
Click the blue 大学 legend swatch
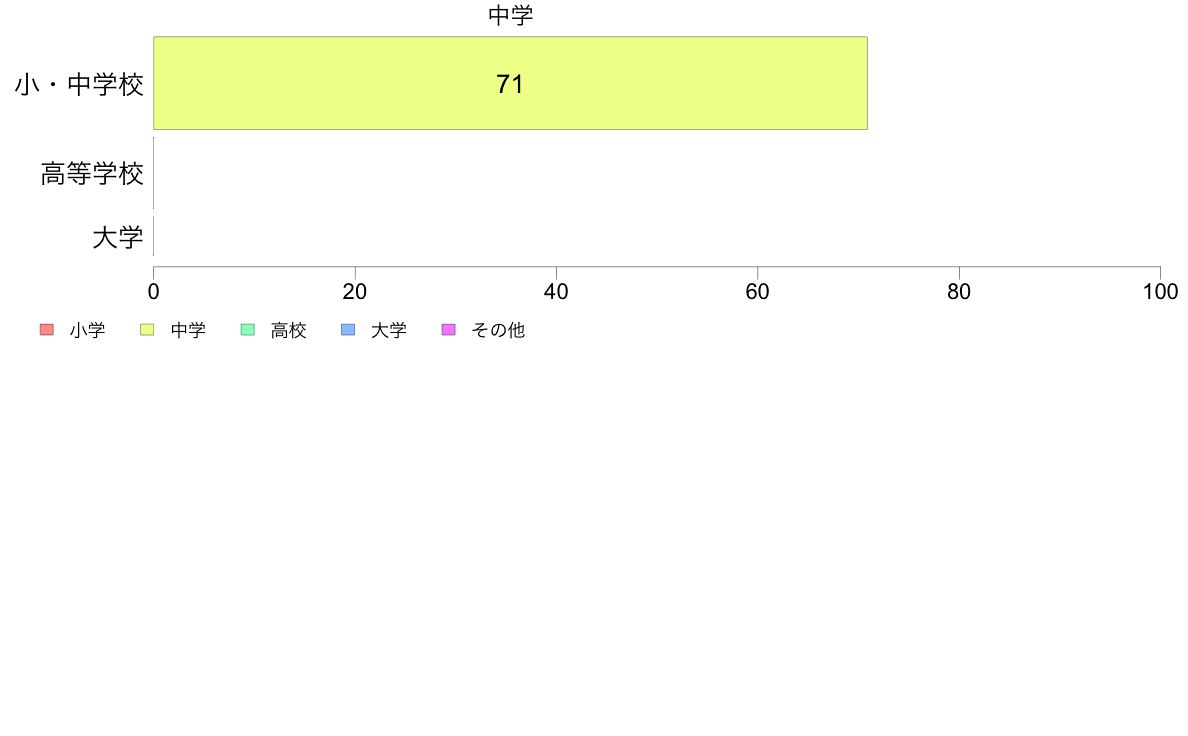point(349,330)
